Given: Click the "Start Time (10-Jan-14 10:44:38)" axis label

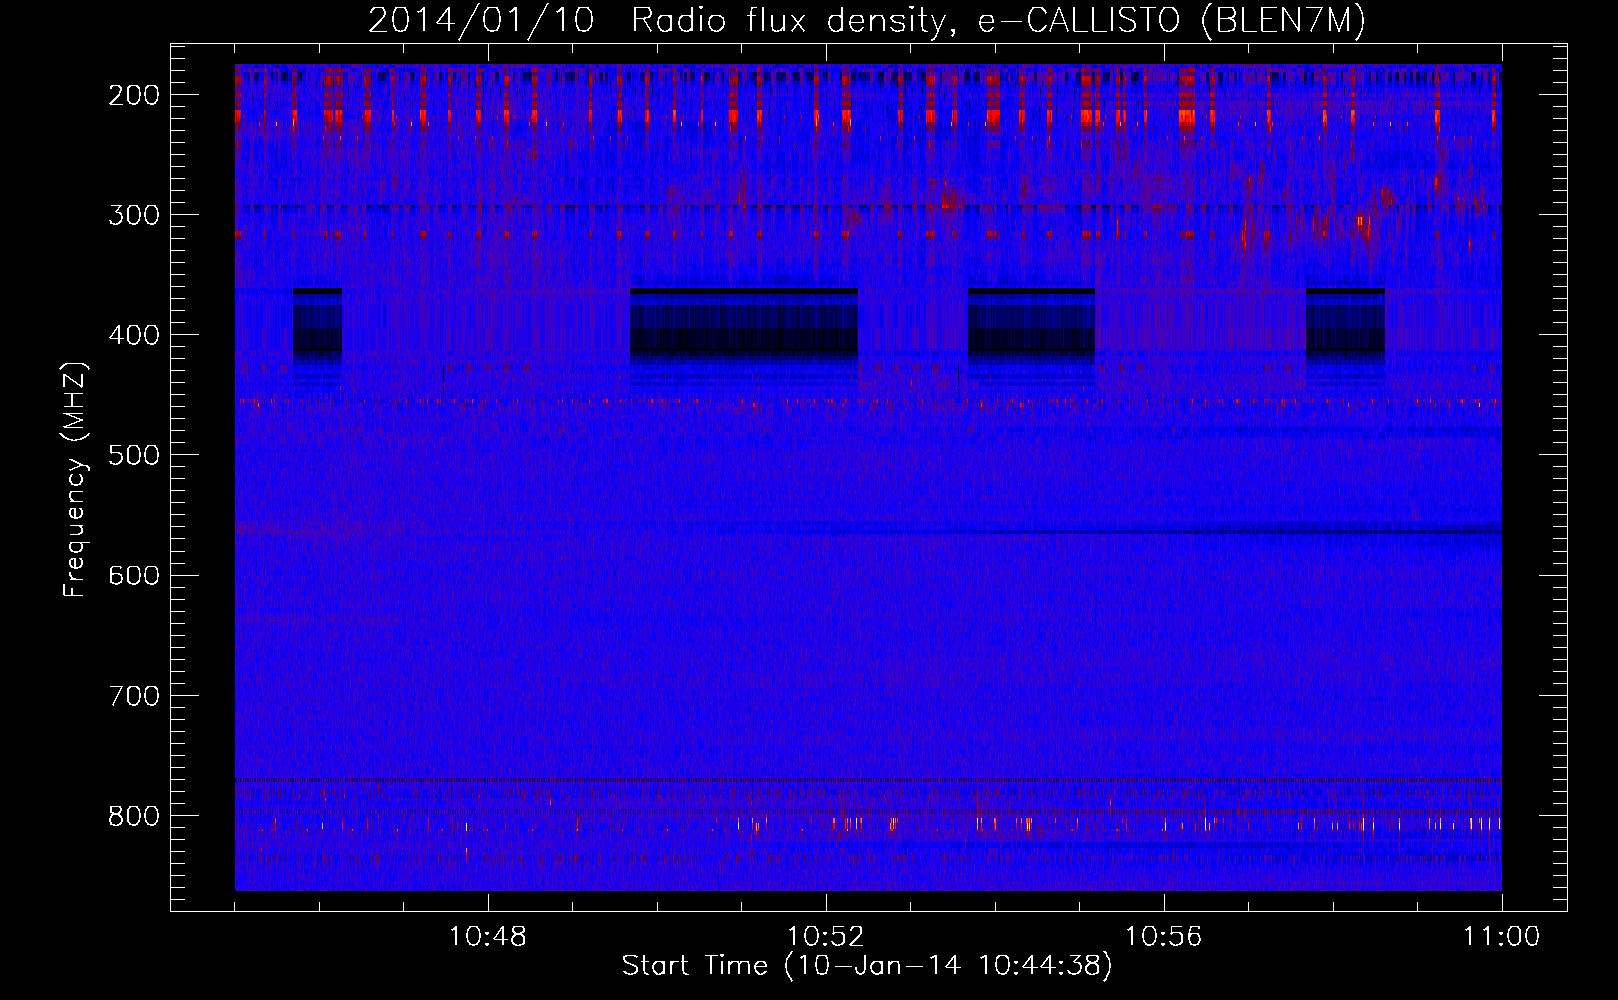Looking at the screenshot, I should (867, 966).
